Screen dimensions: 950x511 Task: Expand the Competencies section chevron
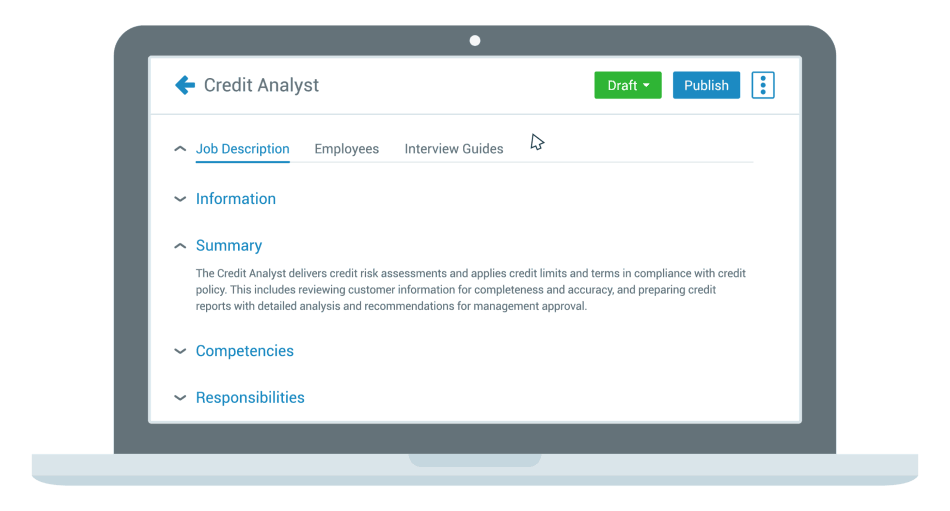[x=180, y=351]
